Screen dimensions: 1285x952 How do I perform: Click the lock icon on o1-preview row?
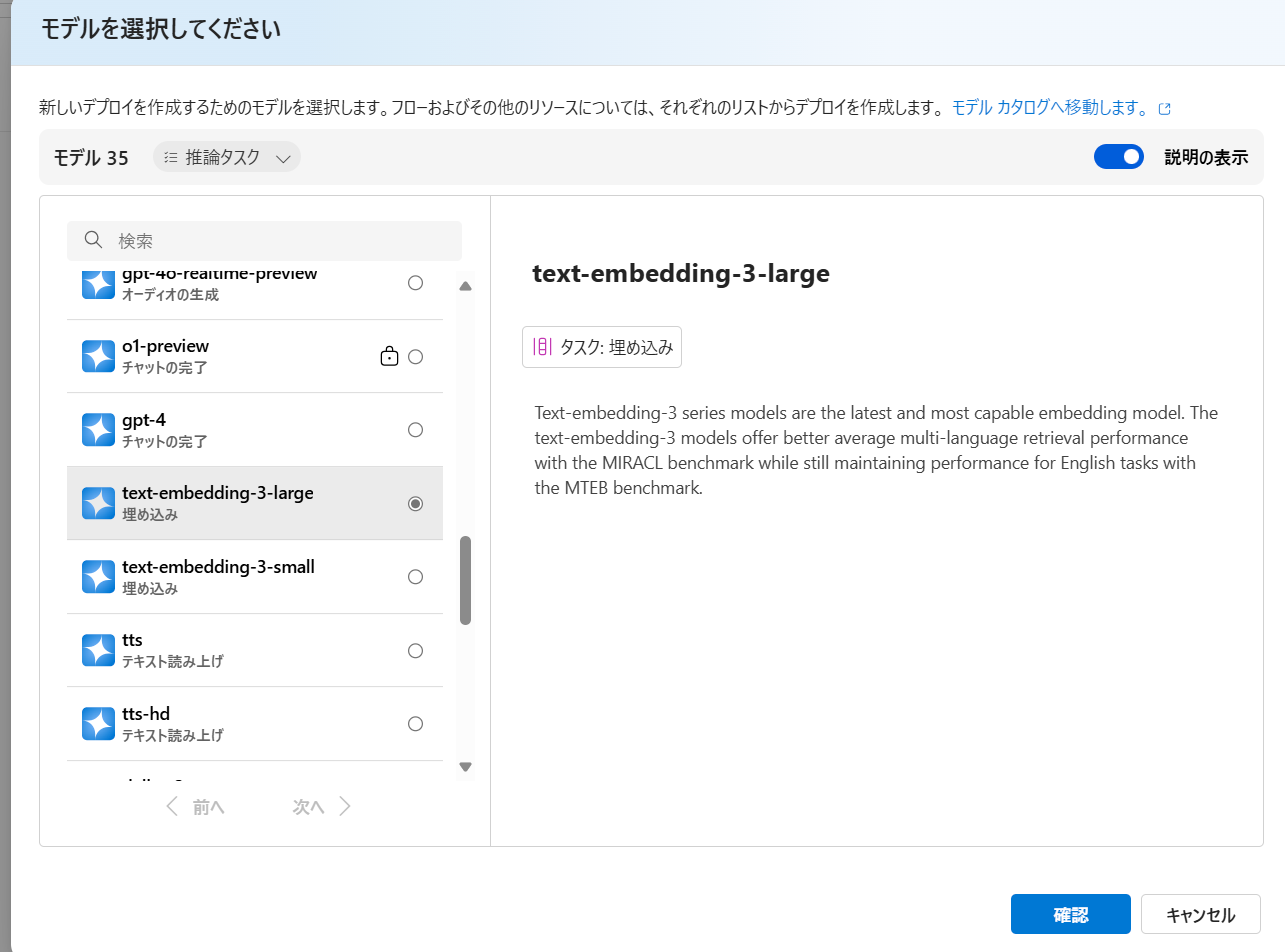tap(390, 356)
